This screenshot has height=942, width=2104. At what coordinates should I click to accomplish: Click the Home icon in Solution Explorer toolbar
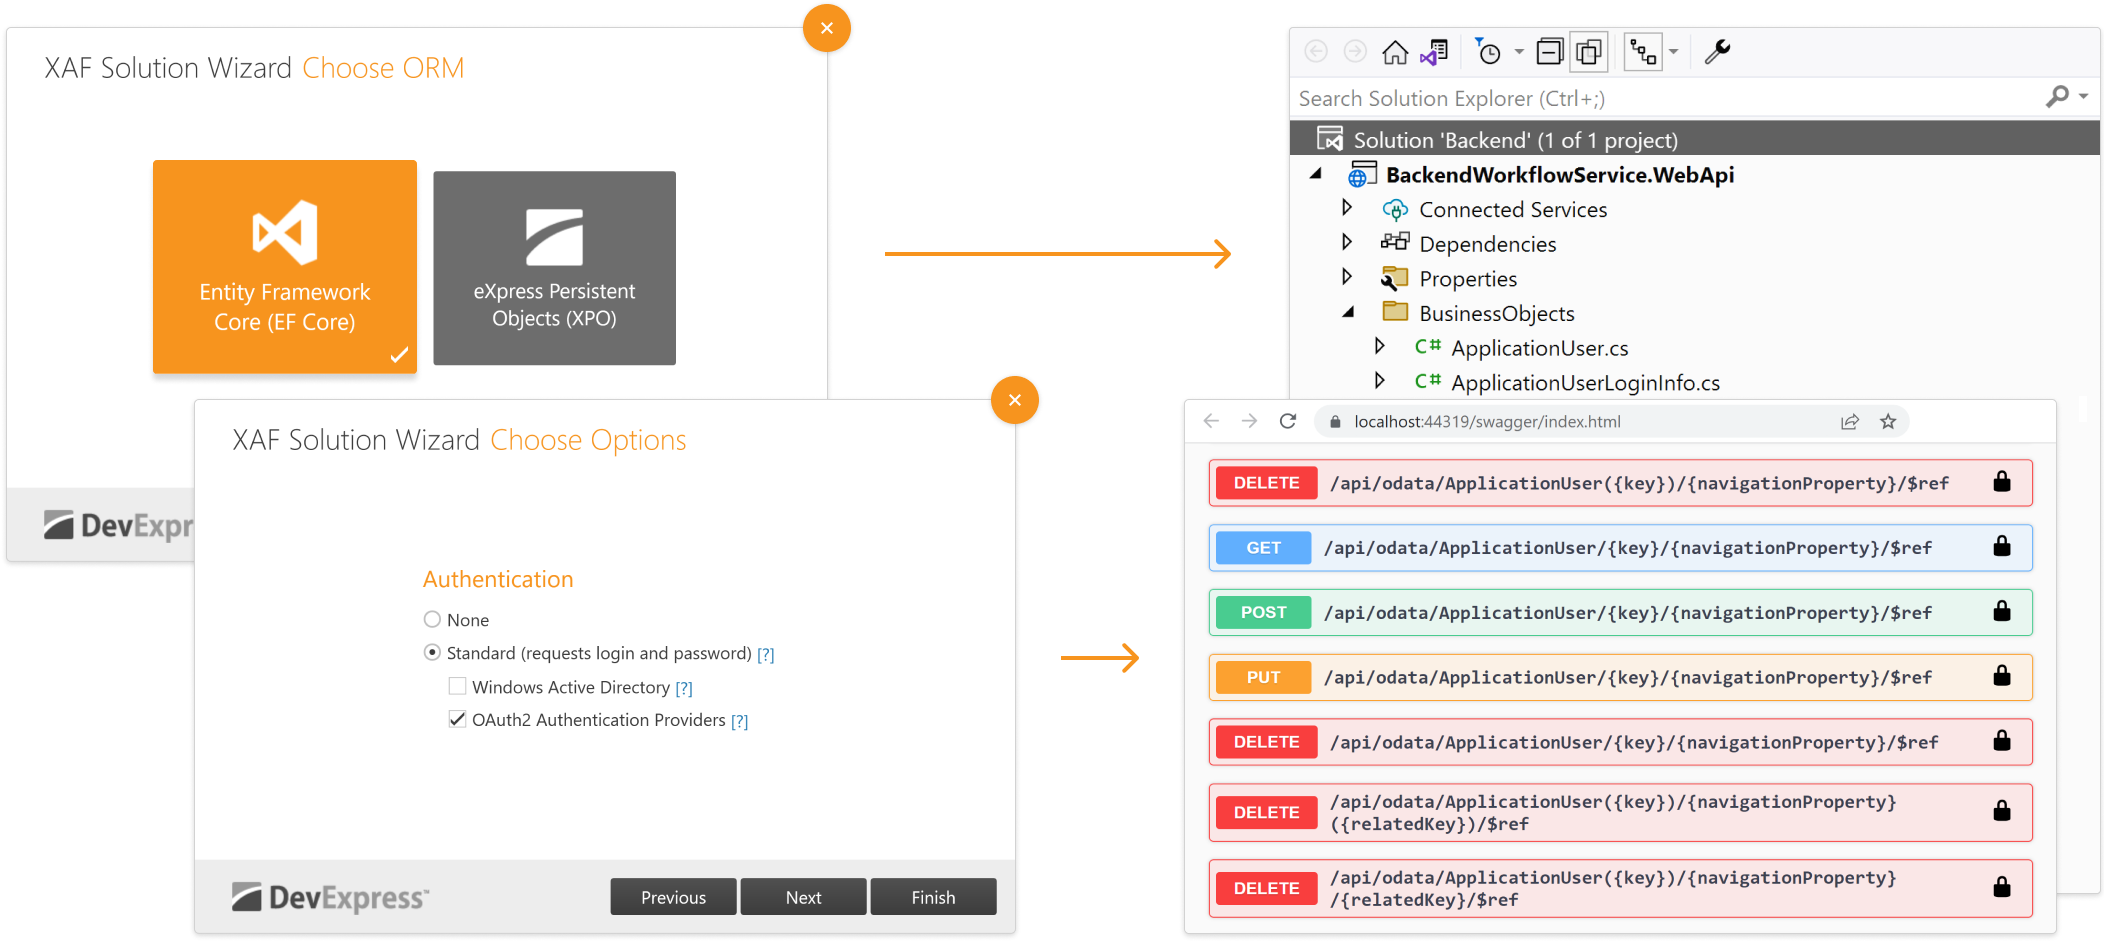pos(1395,51)
